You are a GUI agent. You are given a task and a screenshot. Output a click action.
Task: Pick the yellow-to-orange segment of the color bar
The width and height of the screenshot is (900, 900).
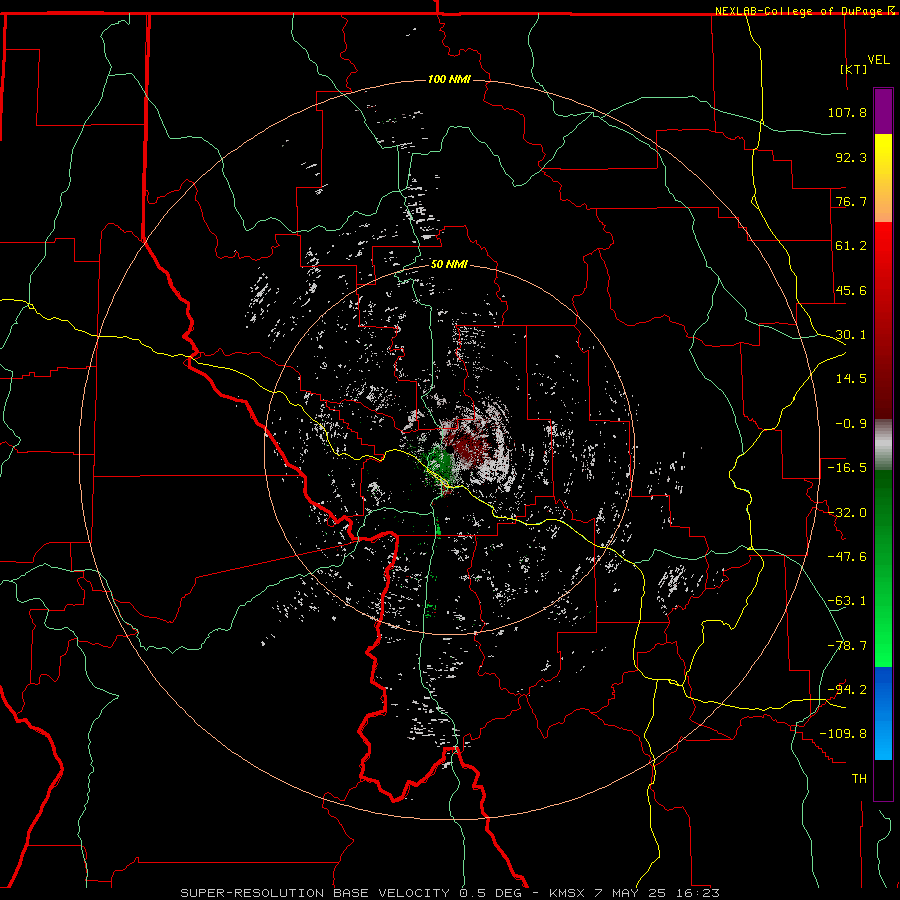[883, 178]
